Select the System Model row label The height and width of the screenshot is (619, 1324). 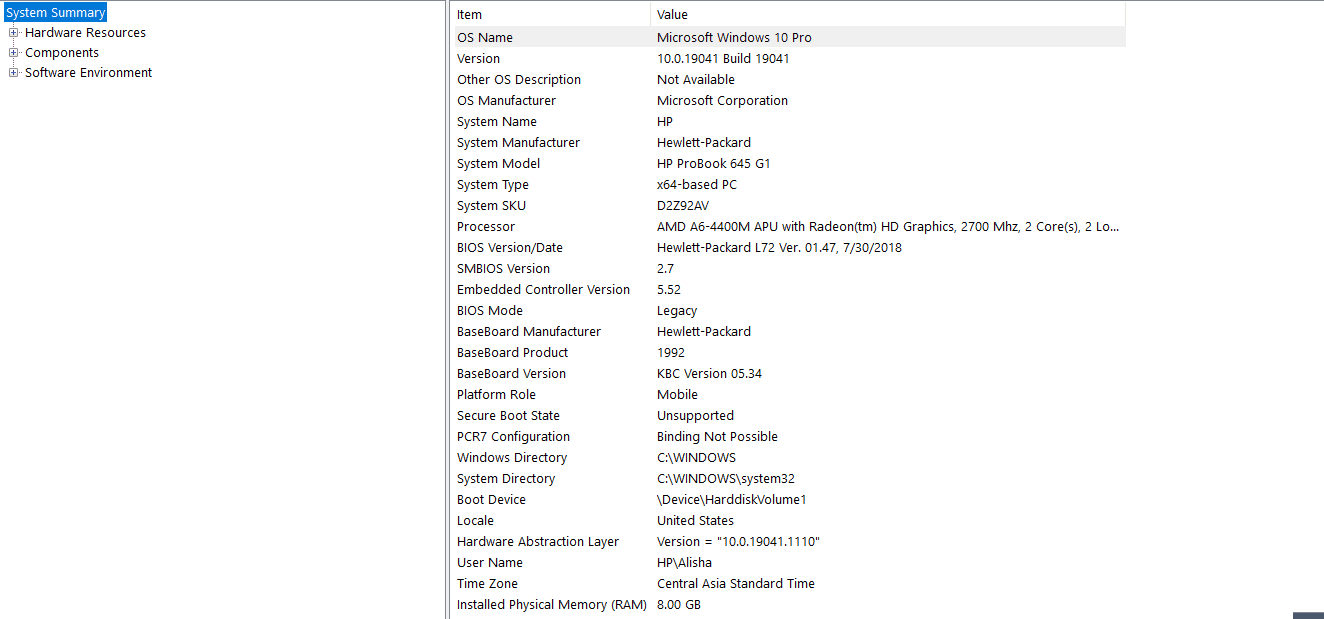(498, 163)
